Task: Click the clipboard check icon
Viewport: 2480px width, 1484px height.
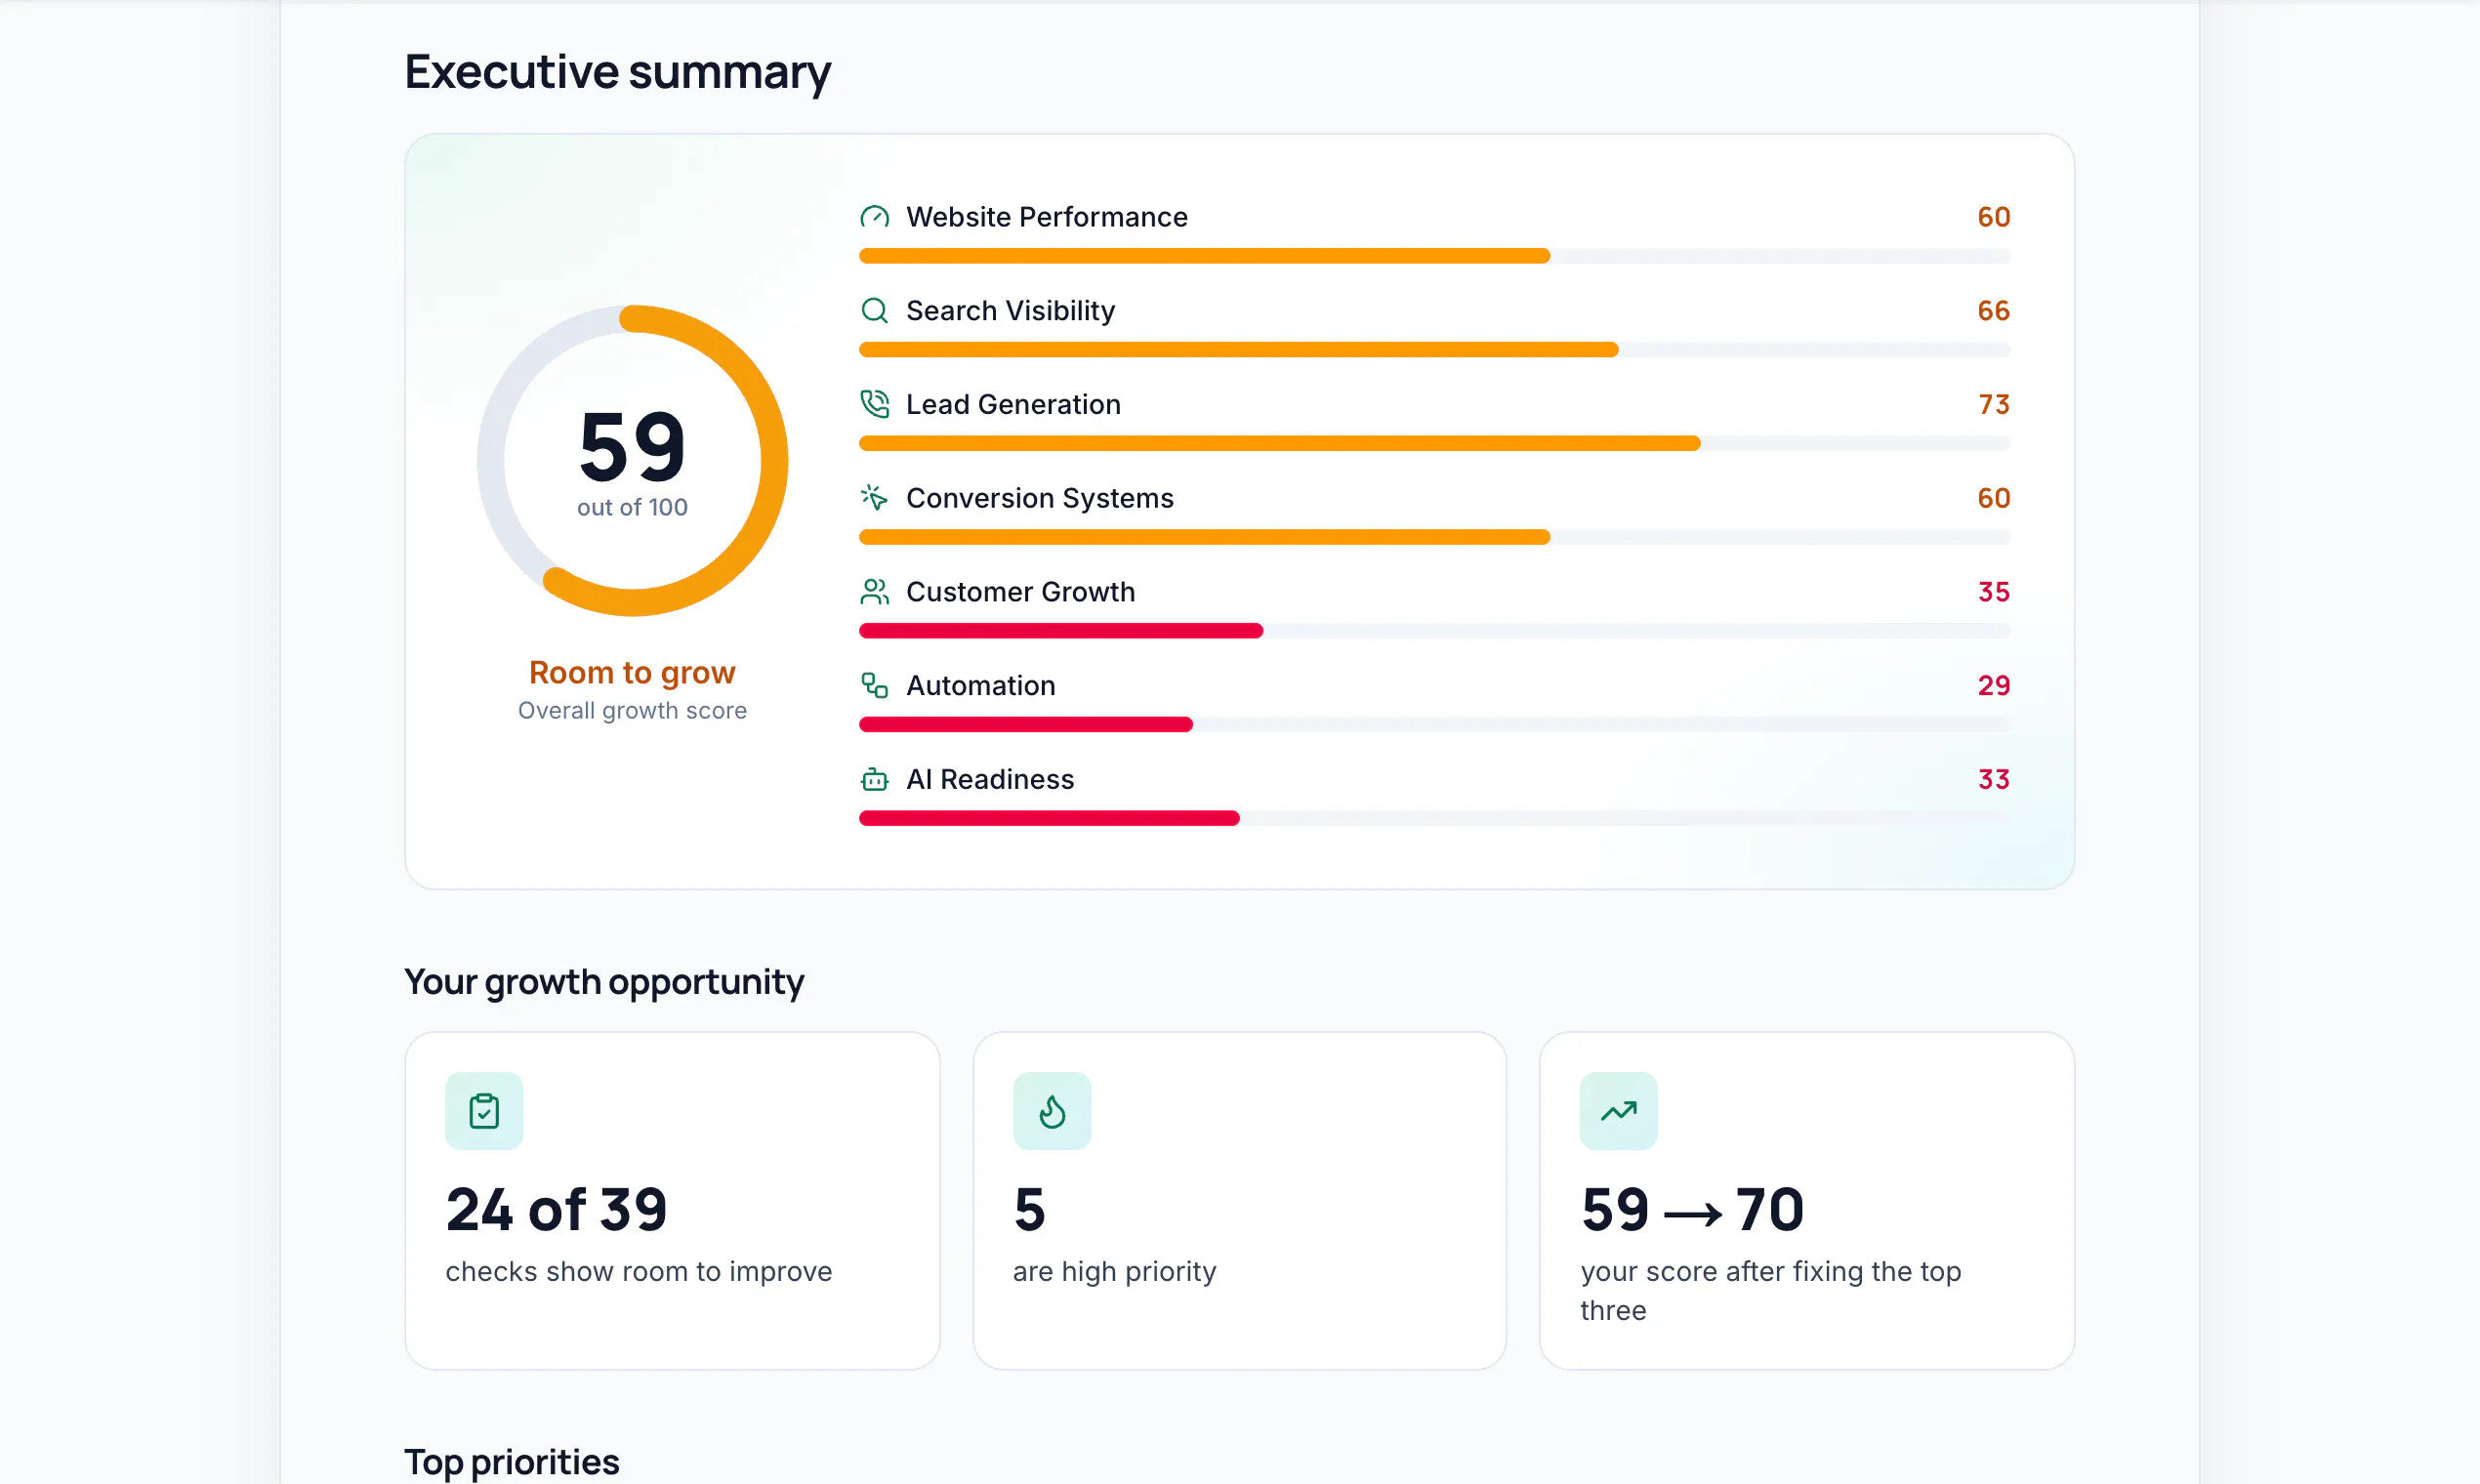Action: (x=484, y=1111)
